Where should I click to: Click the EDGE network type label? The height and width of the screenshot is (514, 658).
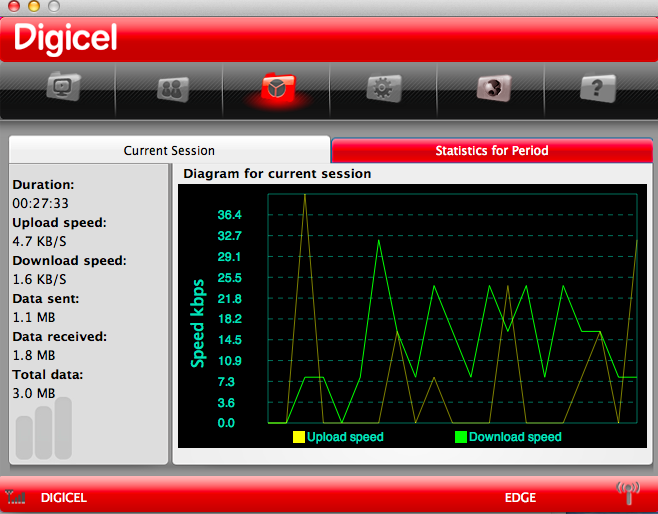(520, 498)
